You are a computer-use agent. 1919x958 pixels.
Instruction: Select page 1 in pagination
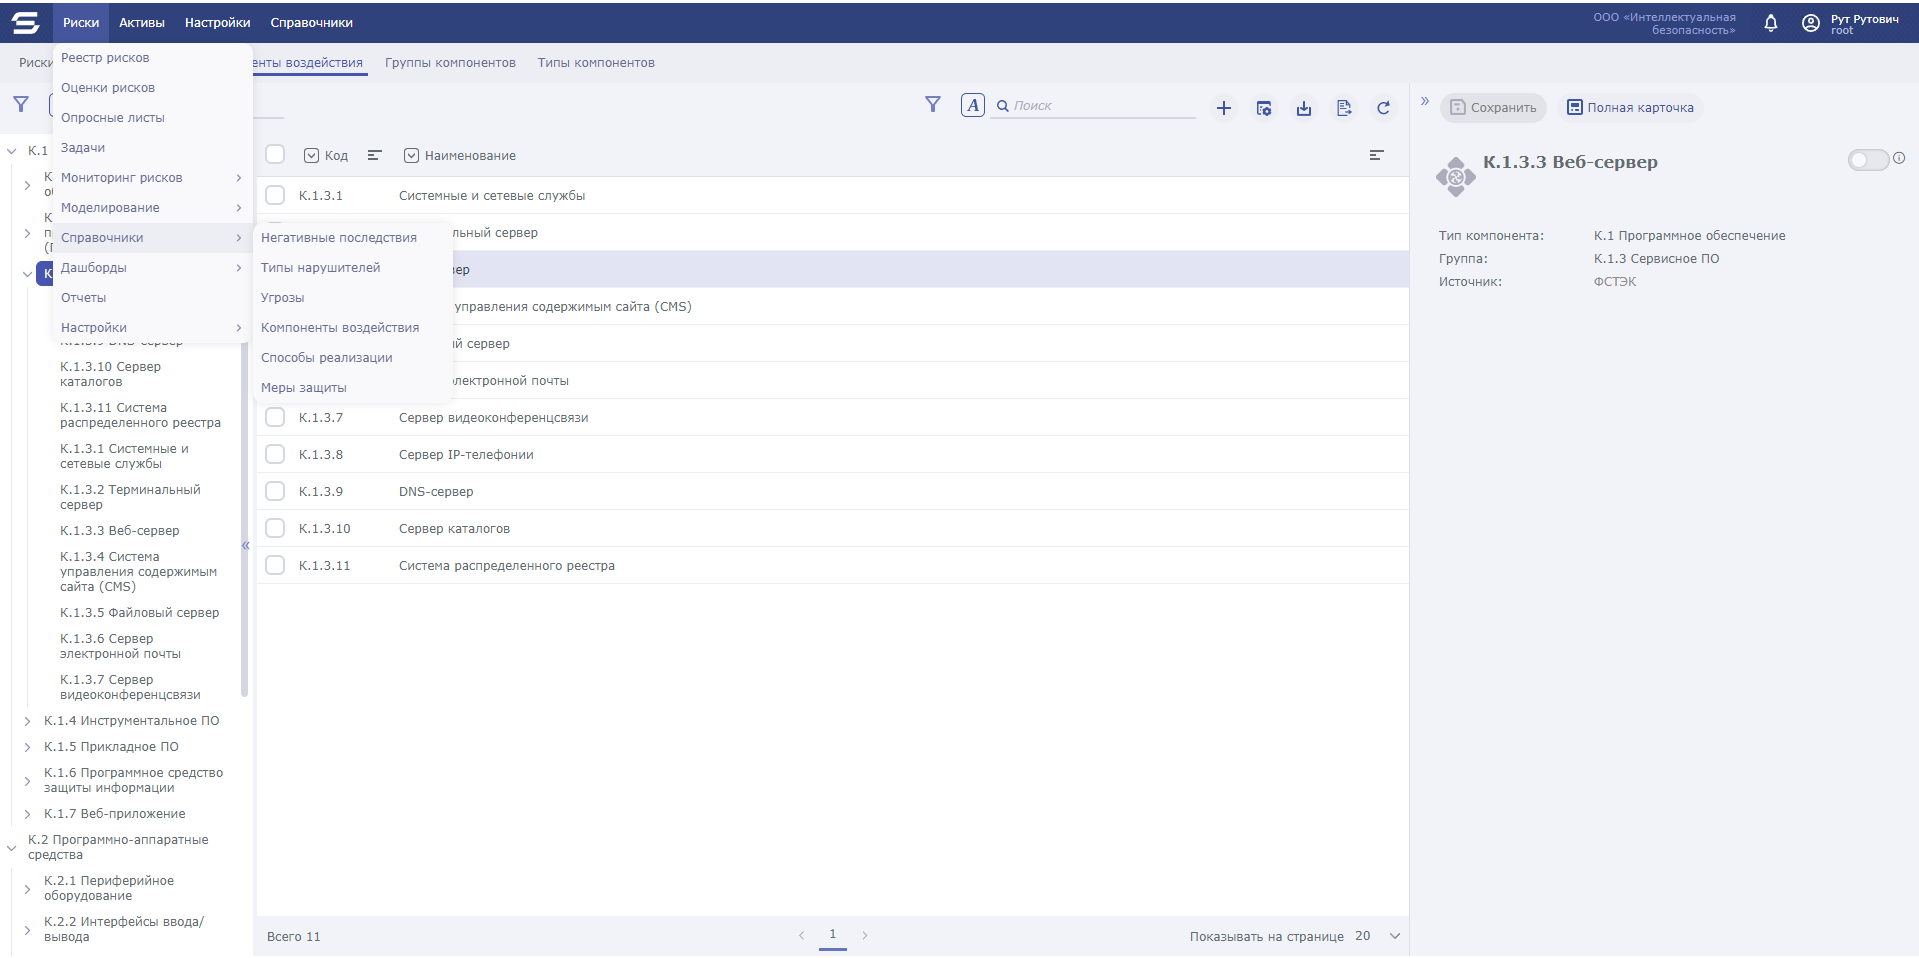[832, 935]
